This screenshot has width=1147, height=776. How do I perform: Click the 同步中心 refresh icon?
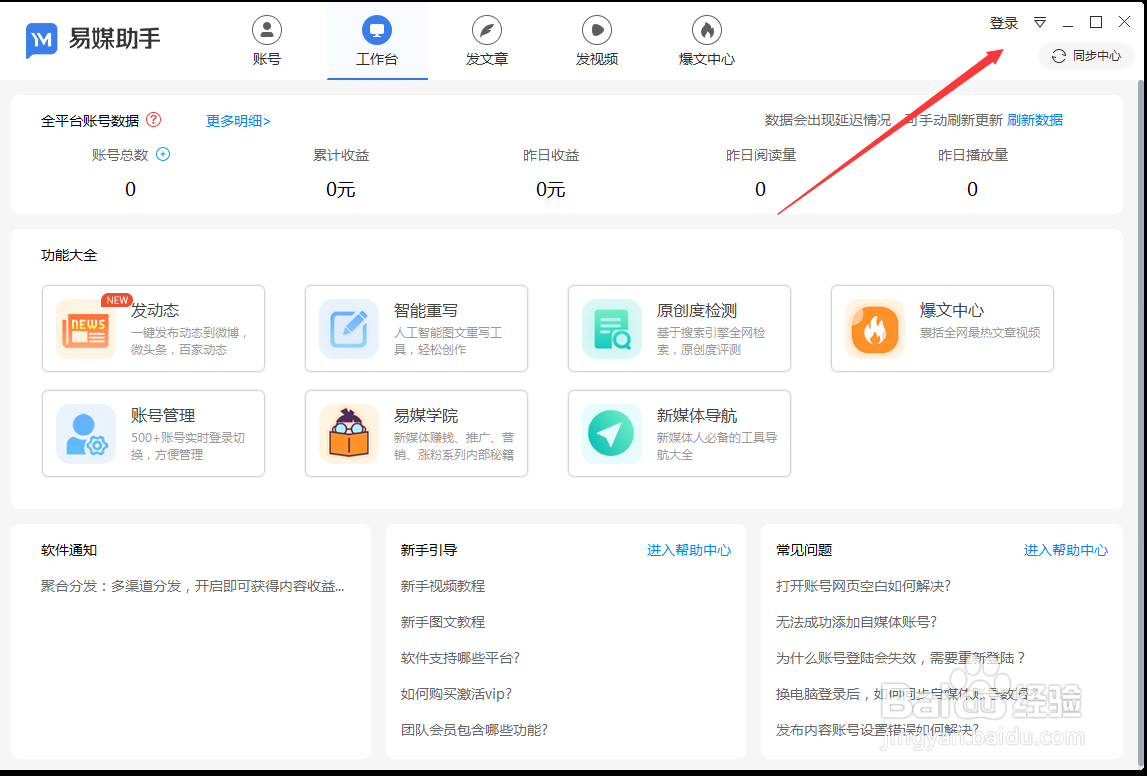pyautogui.click(x=1058, y=56)
